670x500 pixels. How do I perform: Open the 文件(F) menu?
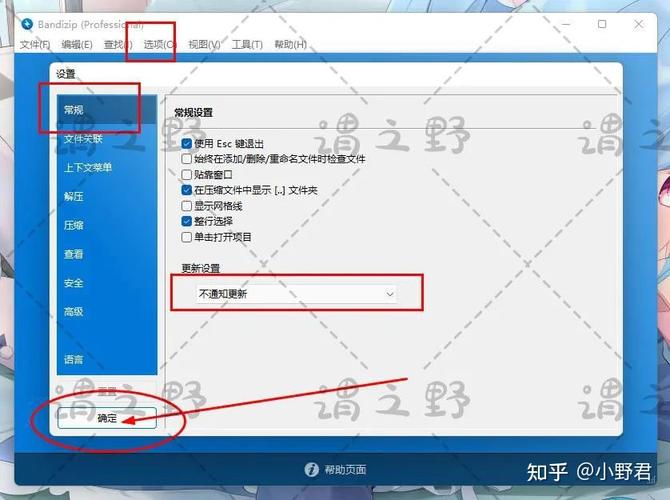(35, 44)
